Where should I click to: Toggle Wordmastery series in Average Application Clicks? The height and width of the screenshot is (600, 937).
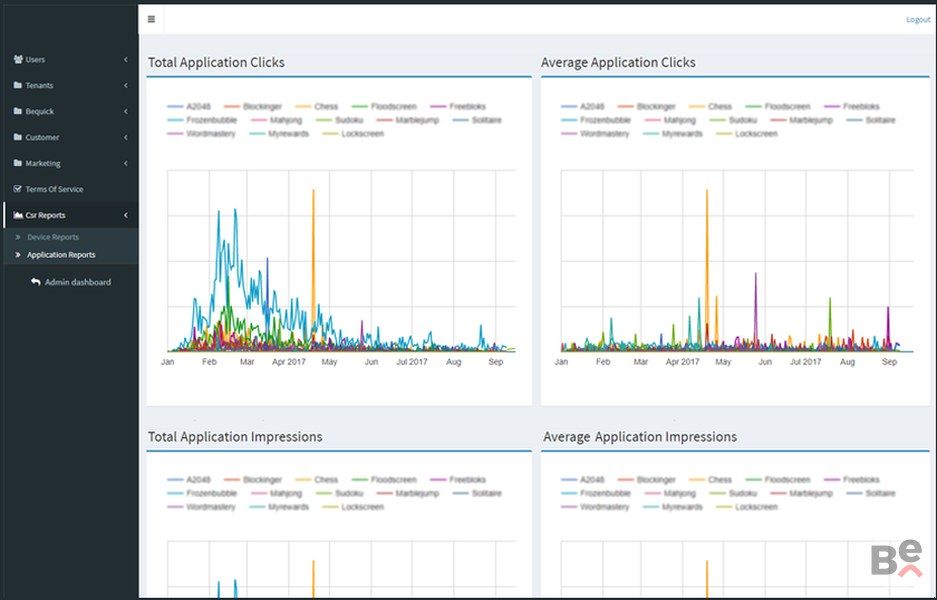click(x=595, y=134)
